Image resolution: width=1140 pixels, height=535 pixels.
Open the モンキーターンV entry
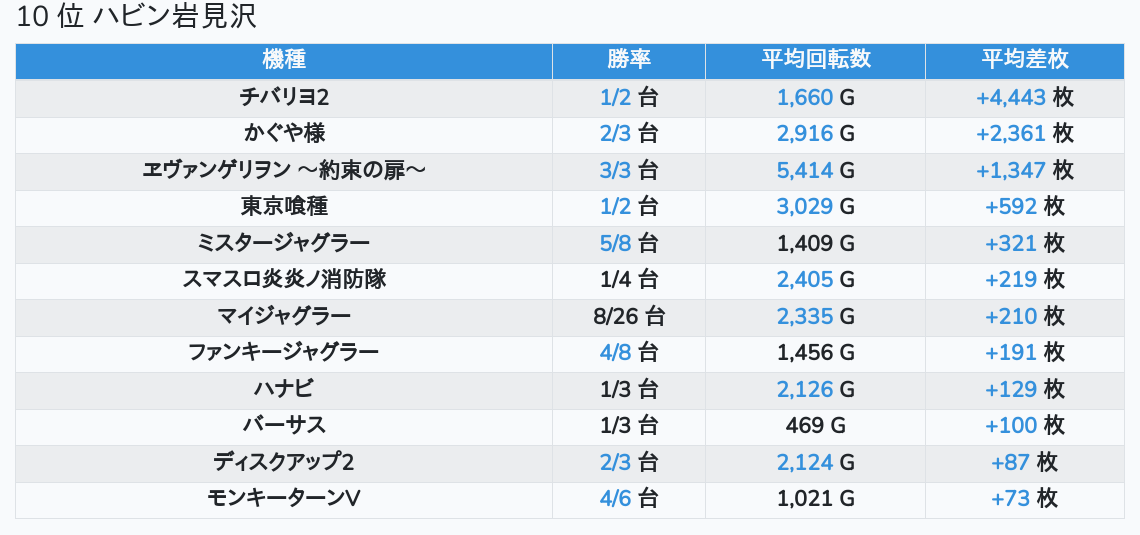284,498
